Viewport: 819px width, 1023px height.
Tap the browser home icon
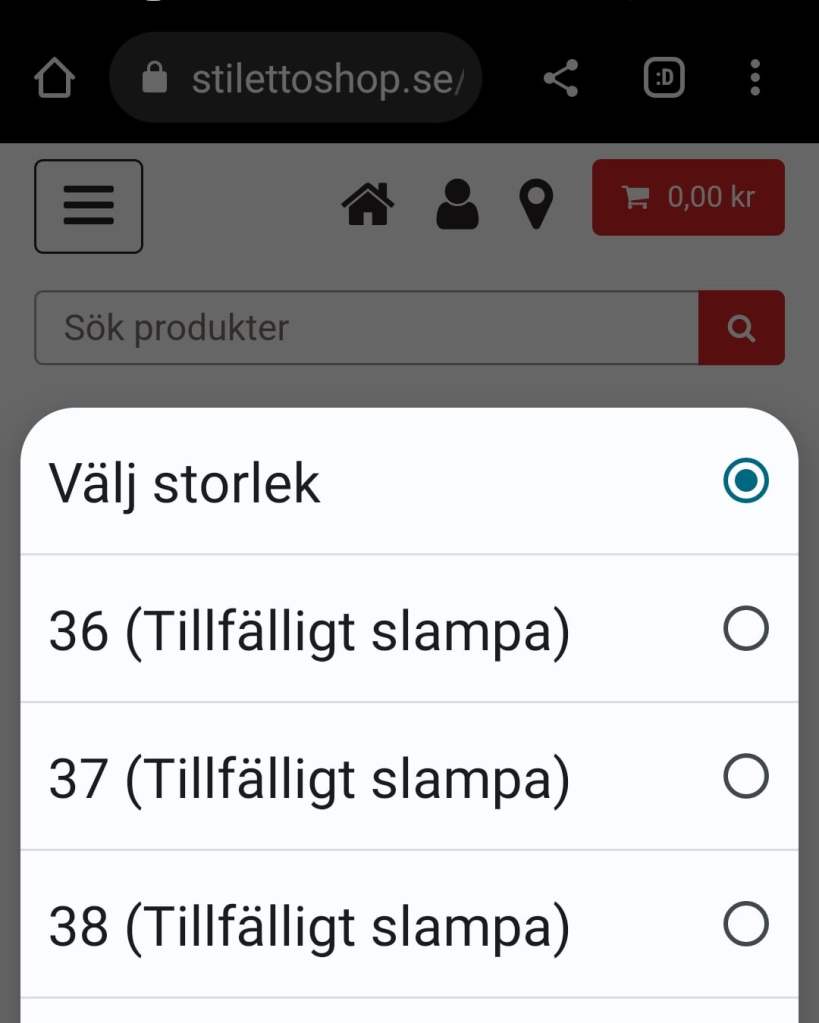pos(56,78)
